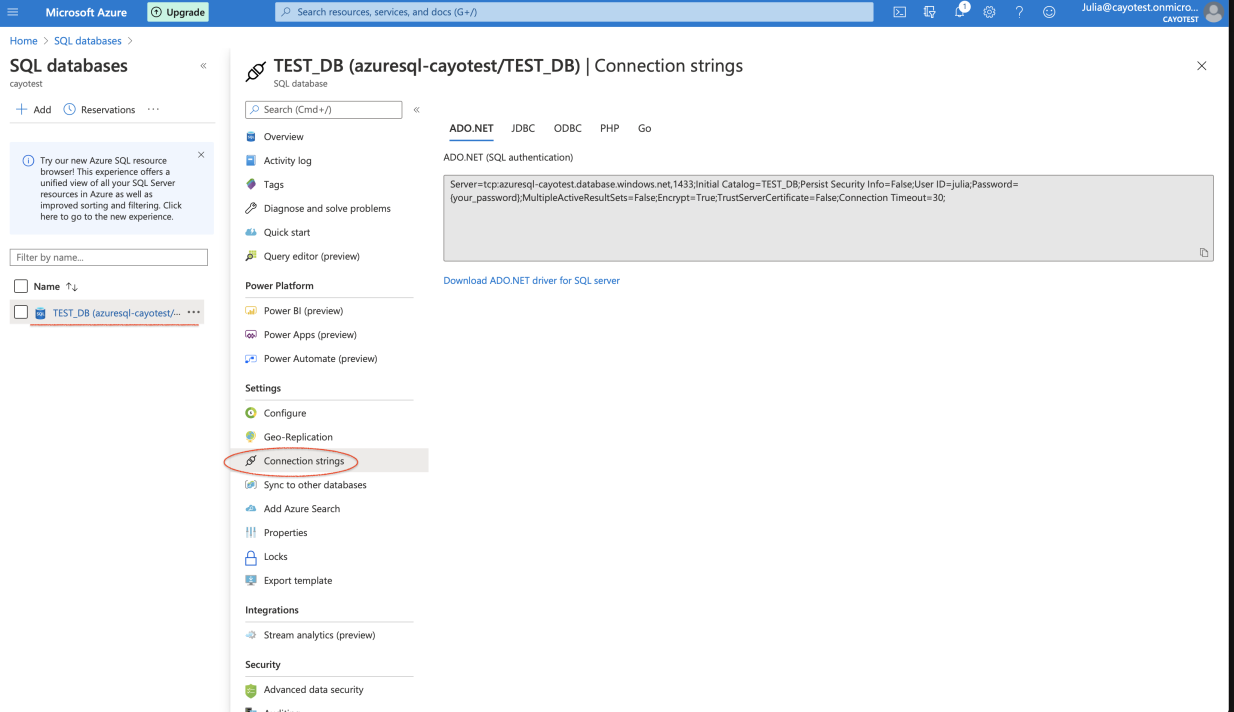The width and height of the screenshot is (1234, 712).
Task: Open the directory and subscription filter icon
Action: click(929, 12)
